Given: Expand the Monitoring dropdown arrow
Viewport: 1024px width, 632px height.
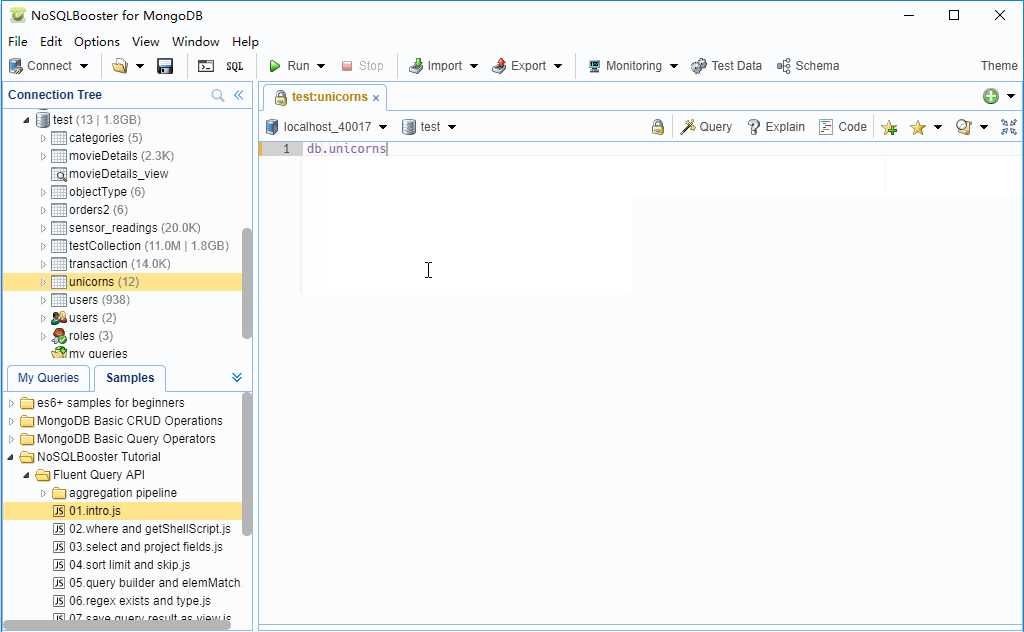Looking at the screenshot, I should pos(674,66).
